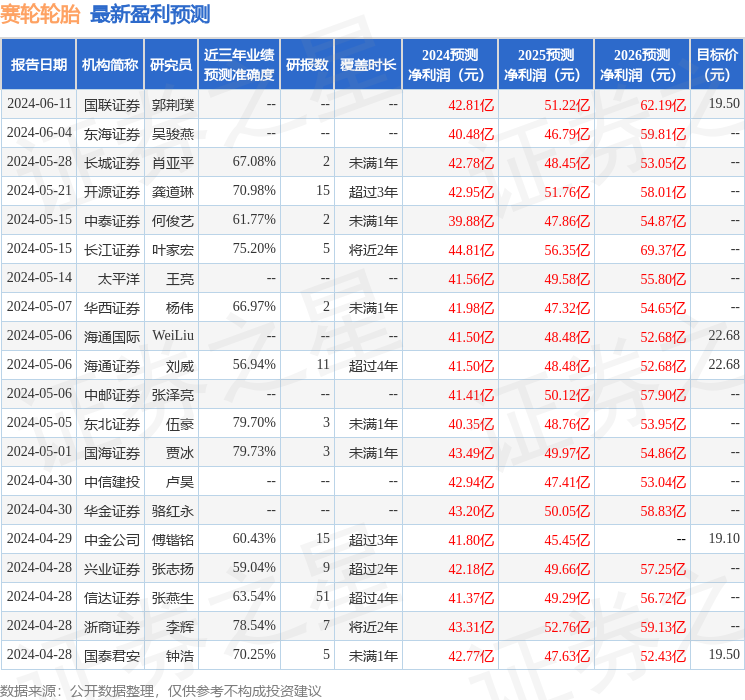Select the 研究员 column header
This screenshot has height=700, width=745.
(x=171, y=65)
